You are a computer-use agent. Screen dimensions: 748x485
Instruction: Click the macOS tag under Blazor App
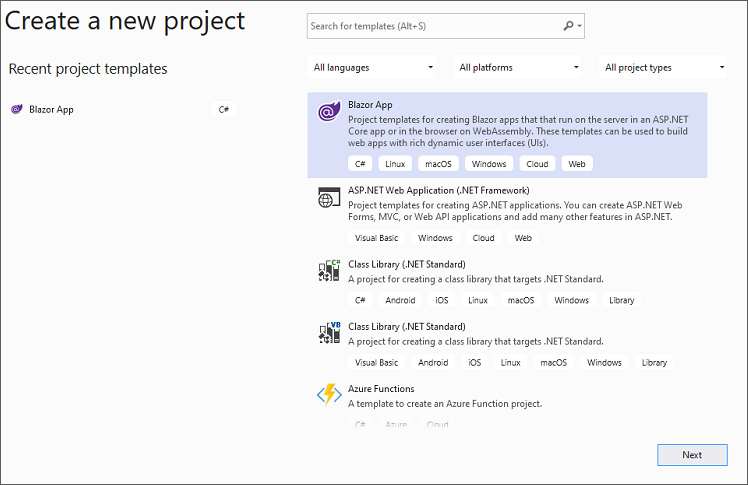point(439,164)
